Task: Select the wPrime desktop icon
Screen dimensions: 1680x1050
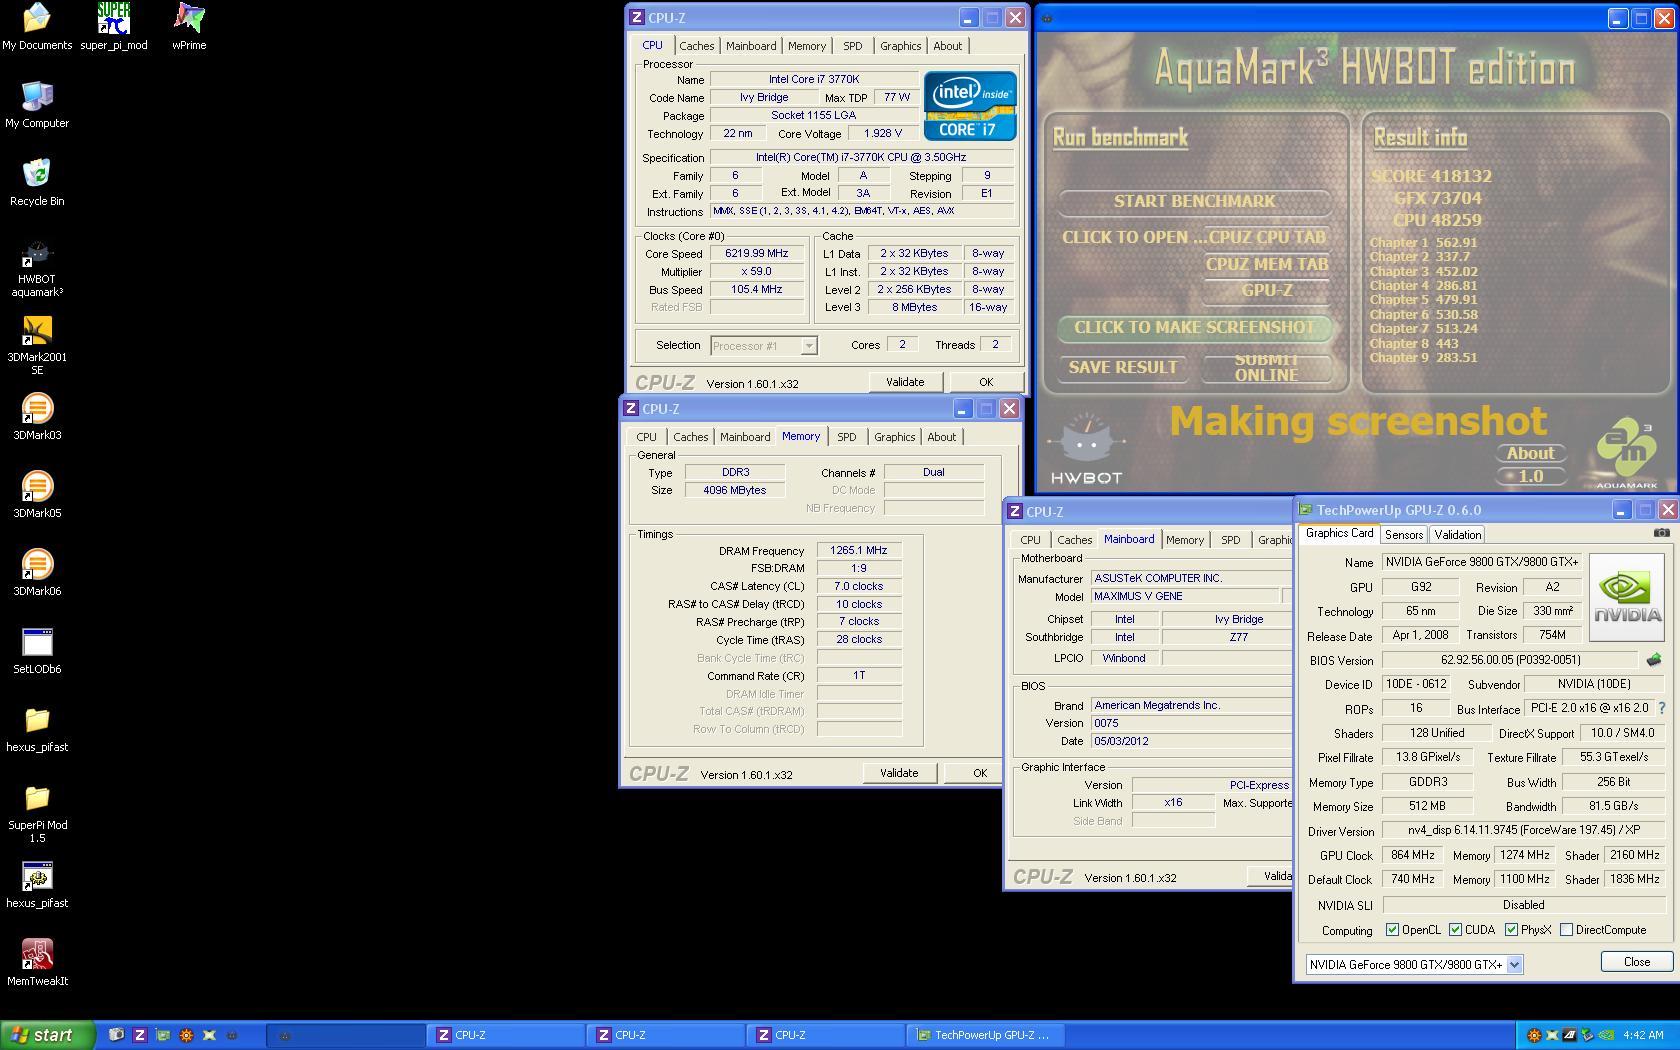Action: pyautogui.click(x=189, y=27)
